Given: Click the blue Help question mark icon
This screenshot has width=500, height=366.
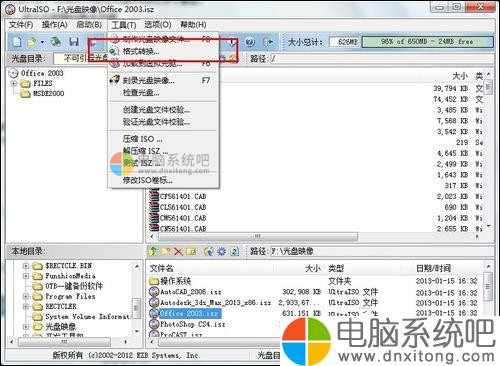Looking at the screenshot, I should [250, 42].
